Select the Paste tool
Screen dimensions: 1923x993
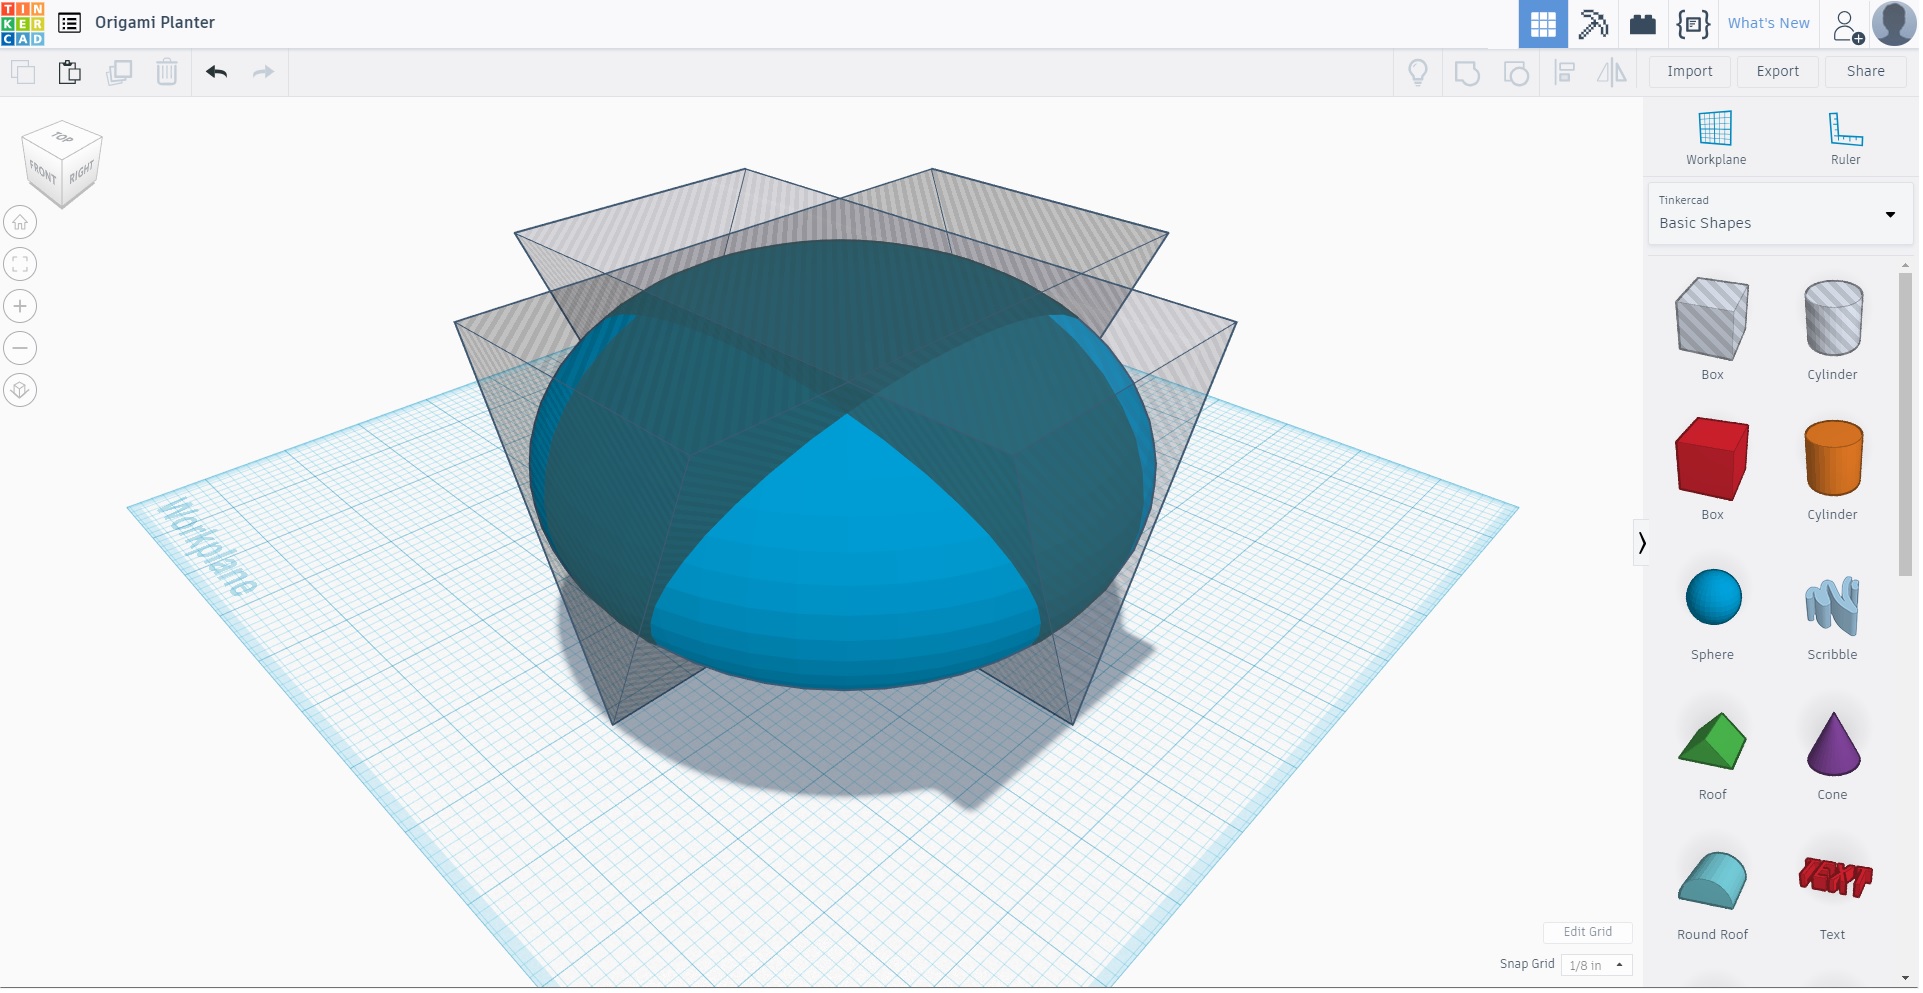pyautogui.click(x=69, y=72)
